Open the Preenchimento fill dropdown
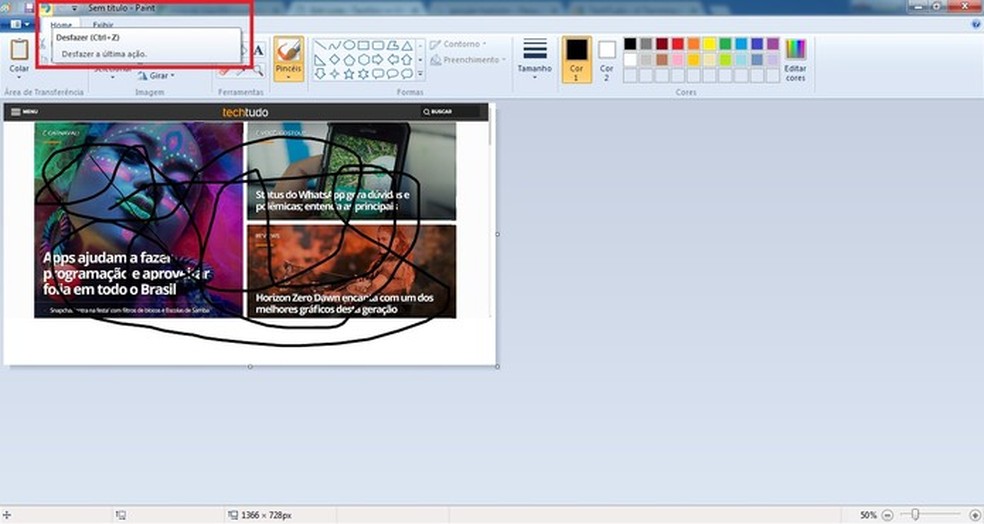The width and height of the screenshot is (984, 524). click(468, 60)
